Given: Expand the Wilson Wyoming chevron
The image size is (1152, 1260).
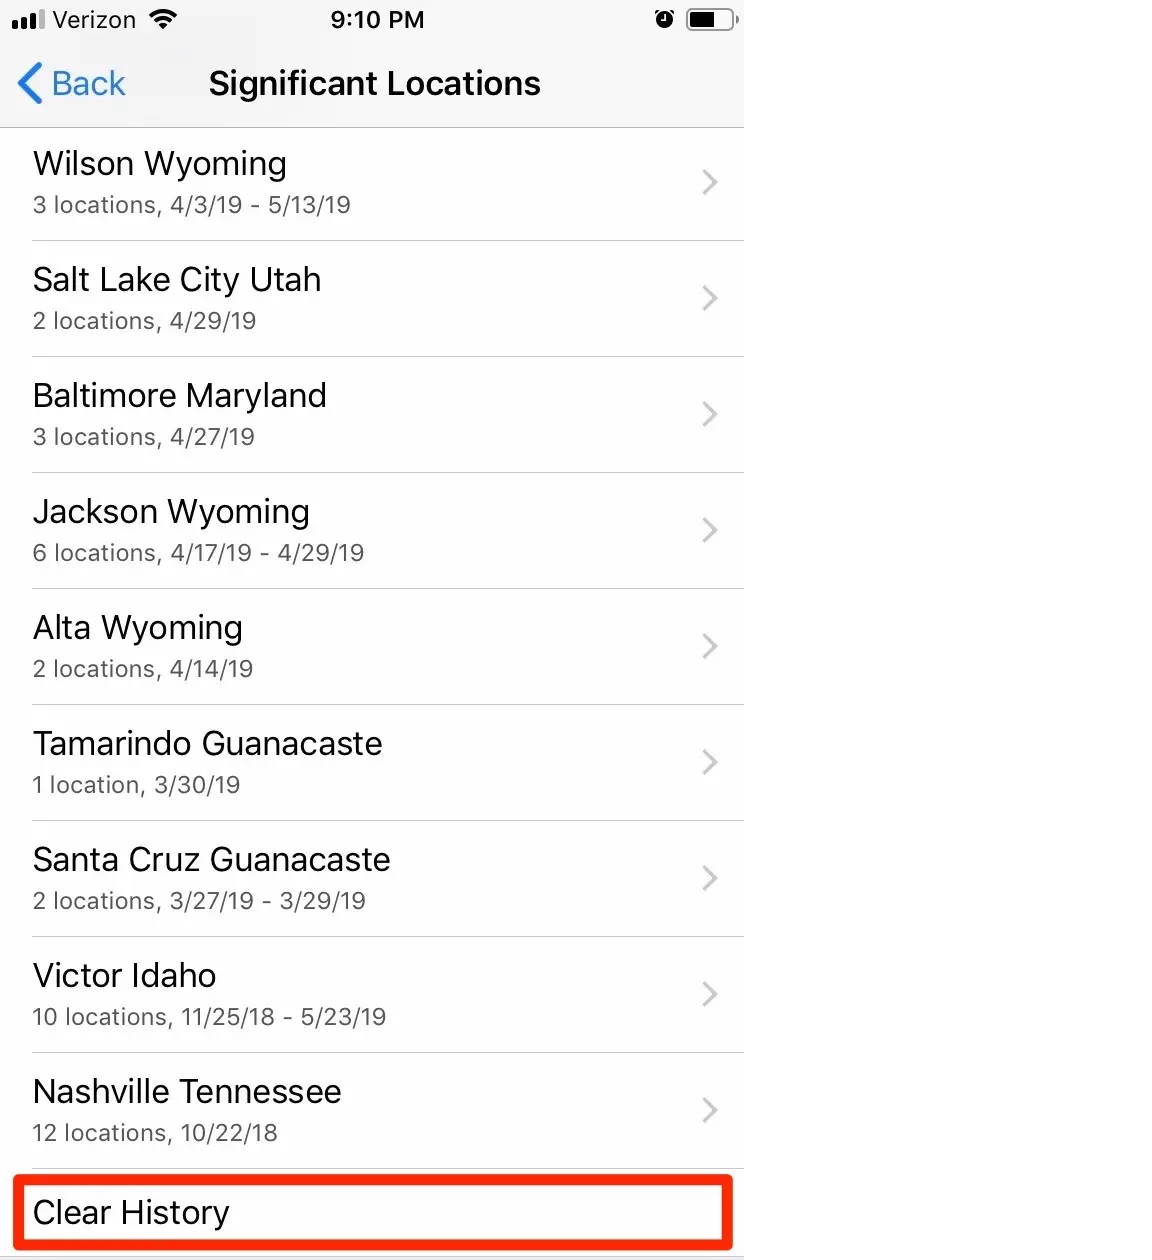Looking at the screenshot, I should coord(709,182).
